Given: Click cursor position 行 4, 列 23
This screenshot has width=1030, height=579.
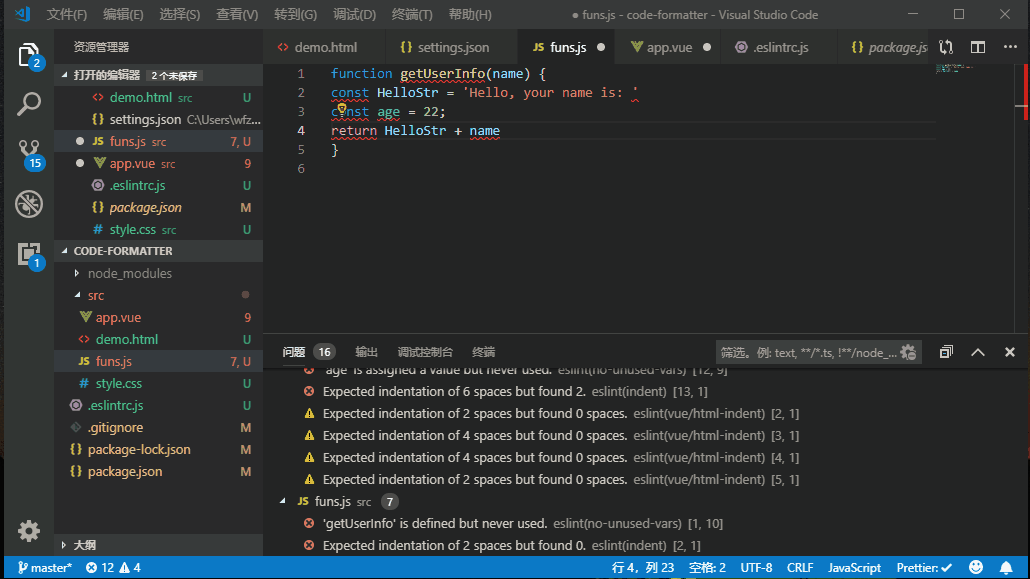Looking at the screenshot, I should coord(642,567).
